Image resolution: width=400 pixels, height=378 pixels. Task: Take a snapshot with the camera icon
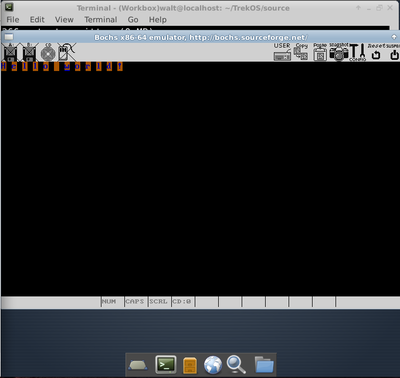coord(339,52)
